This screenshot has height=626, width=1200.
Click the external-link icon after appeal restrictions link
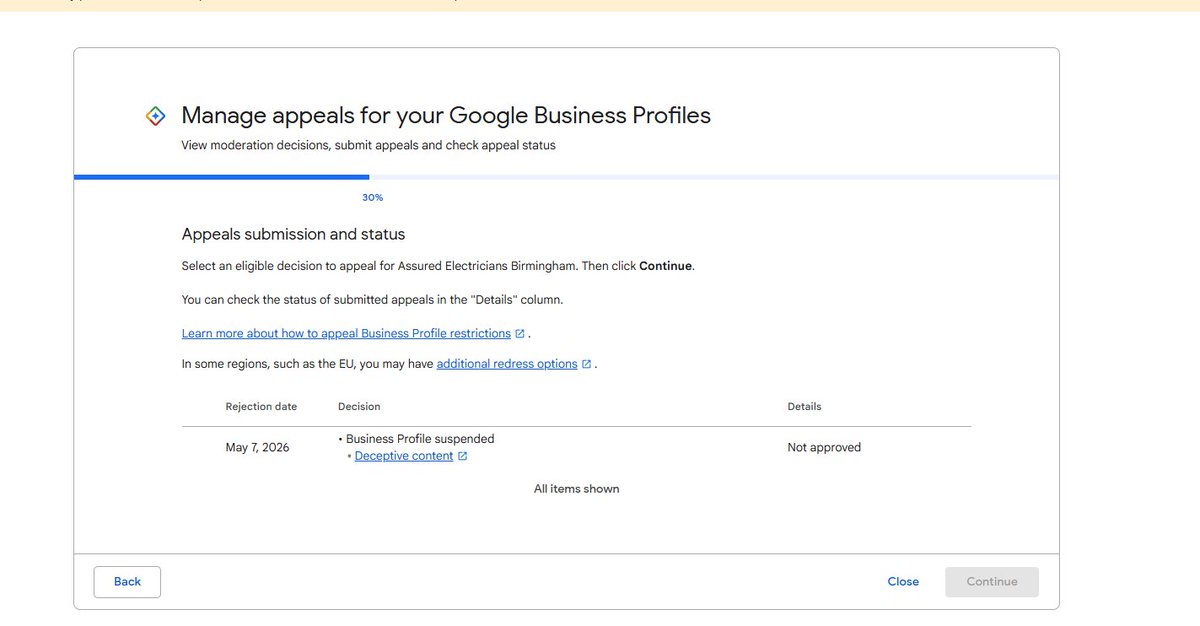click(520, 333)
